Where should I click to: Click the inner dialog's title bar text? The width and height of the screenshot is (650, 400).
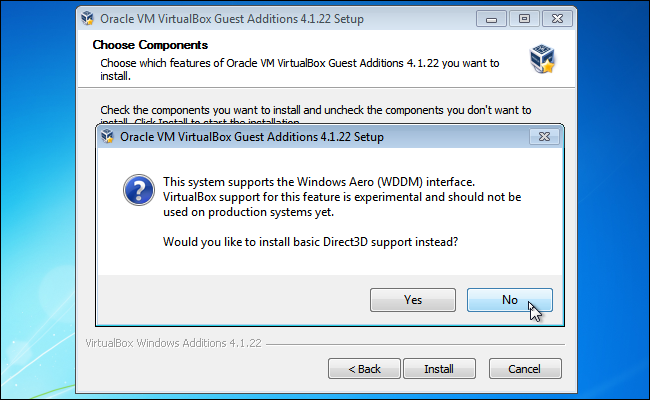pyautogui.click(x=252, y=137)
